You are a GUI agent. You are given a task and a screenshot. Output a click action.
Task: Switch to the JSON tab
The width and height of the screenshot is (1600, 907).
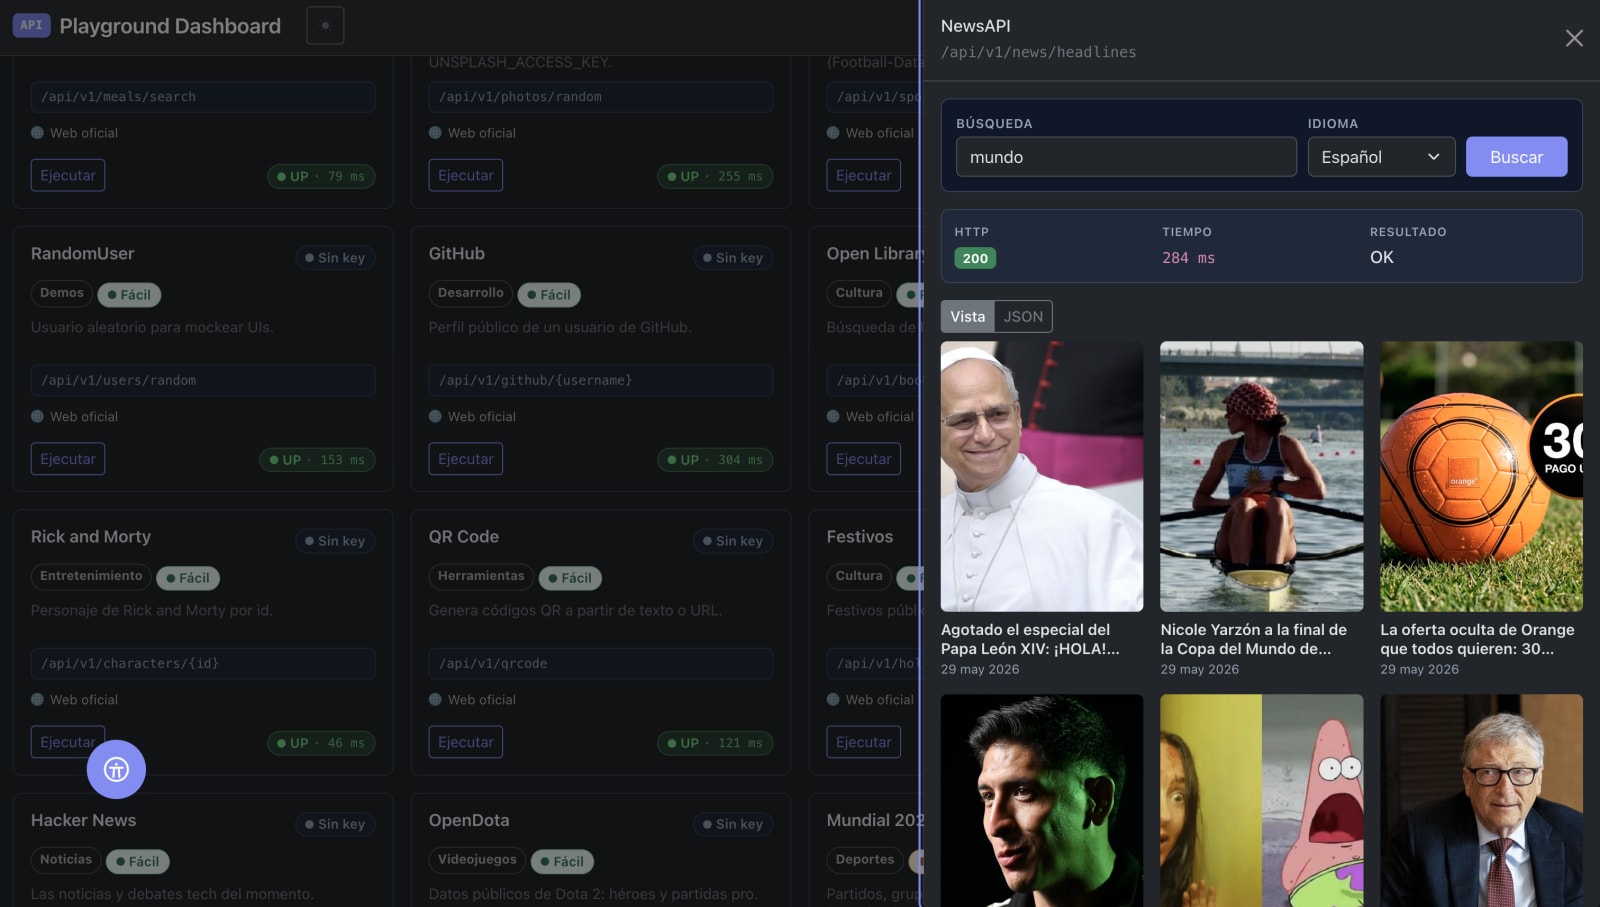click(1023, 316)
